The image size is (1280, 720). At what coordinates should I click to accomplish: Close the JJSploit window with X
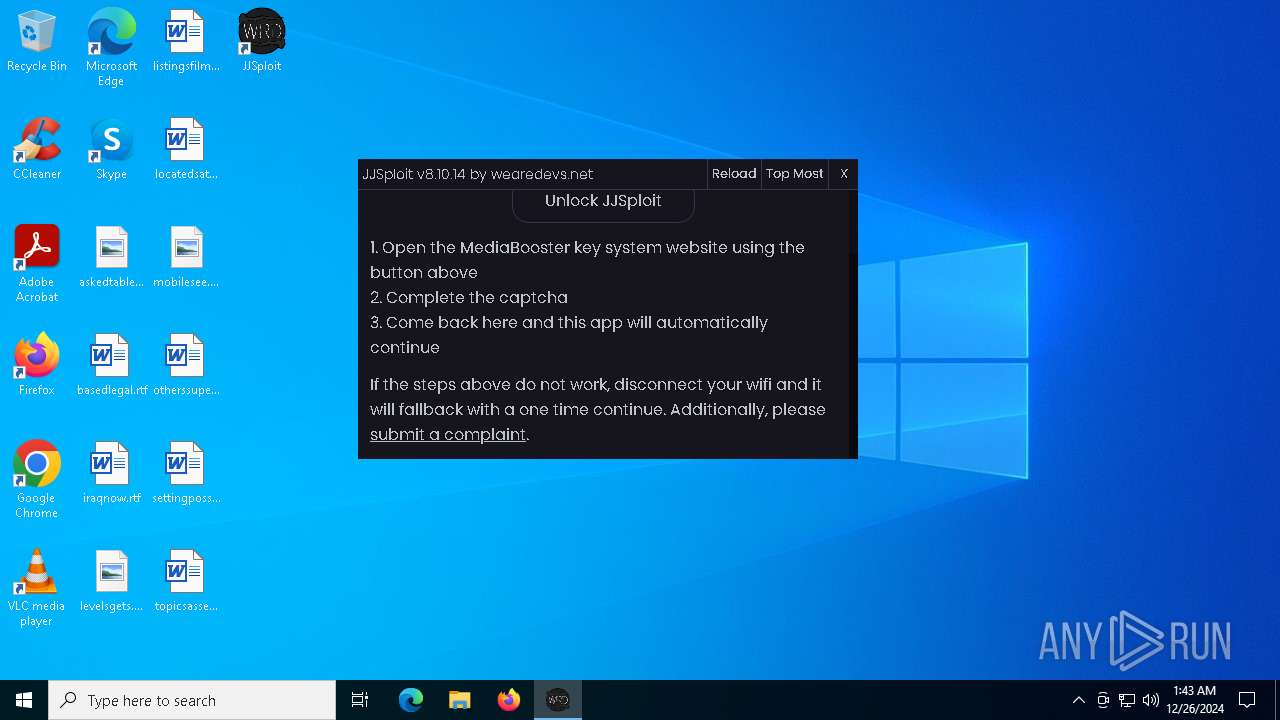[x=844, y=174]
